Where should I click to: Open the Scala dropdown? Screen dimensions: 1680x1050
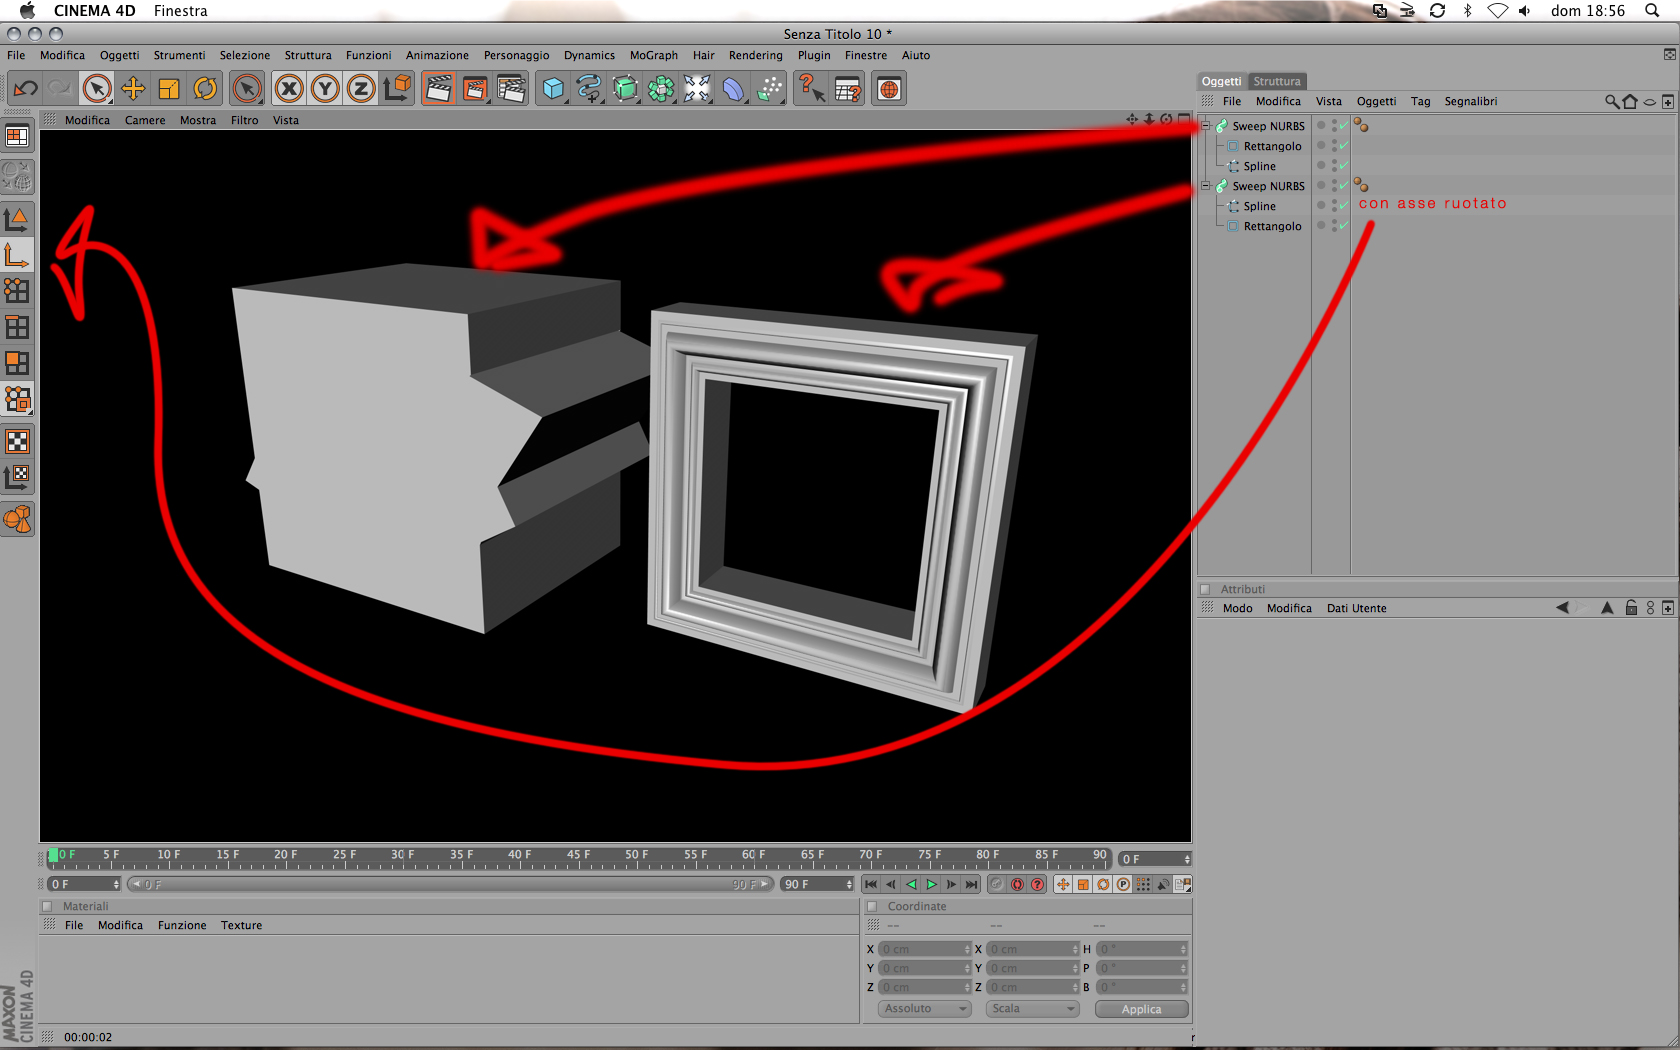(x=1033, y=1009)
